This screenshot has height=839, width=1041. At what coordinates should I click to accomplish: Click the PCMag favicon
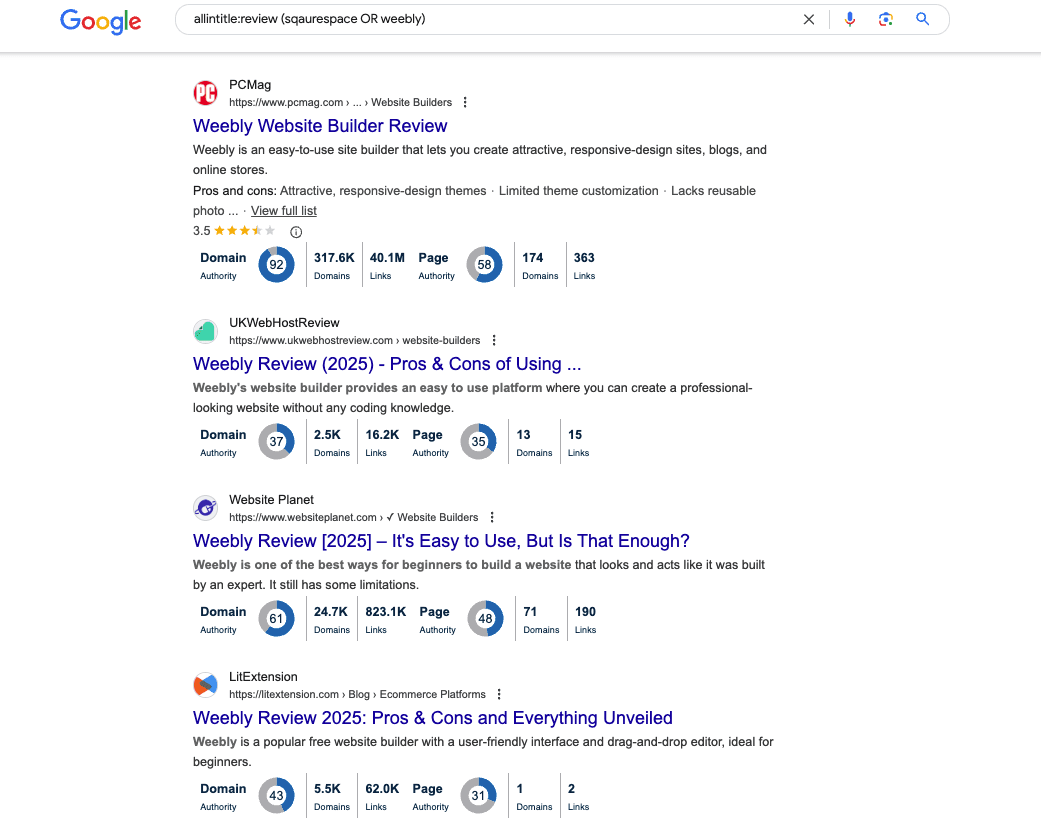[205, 93]
